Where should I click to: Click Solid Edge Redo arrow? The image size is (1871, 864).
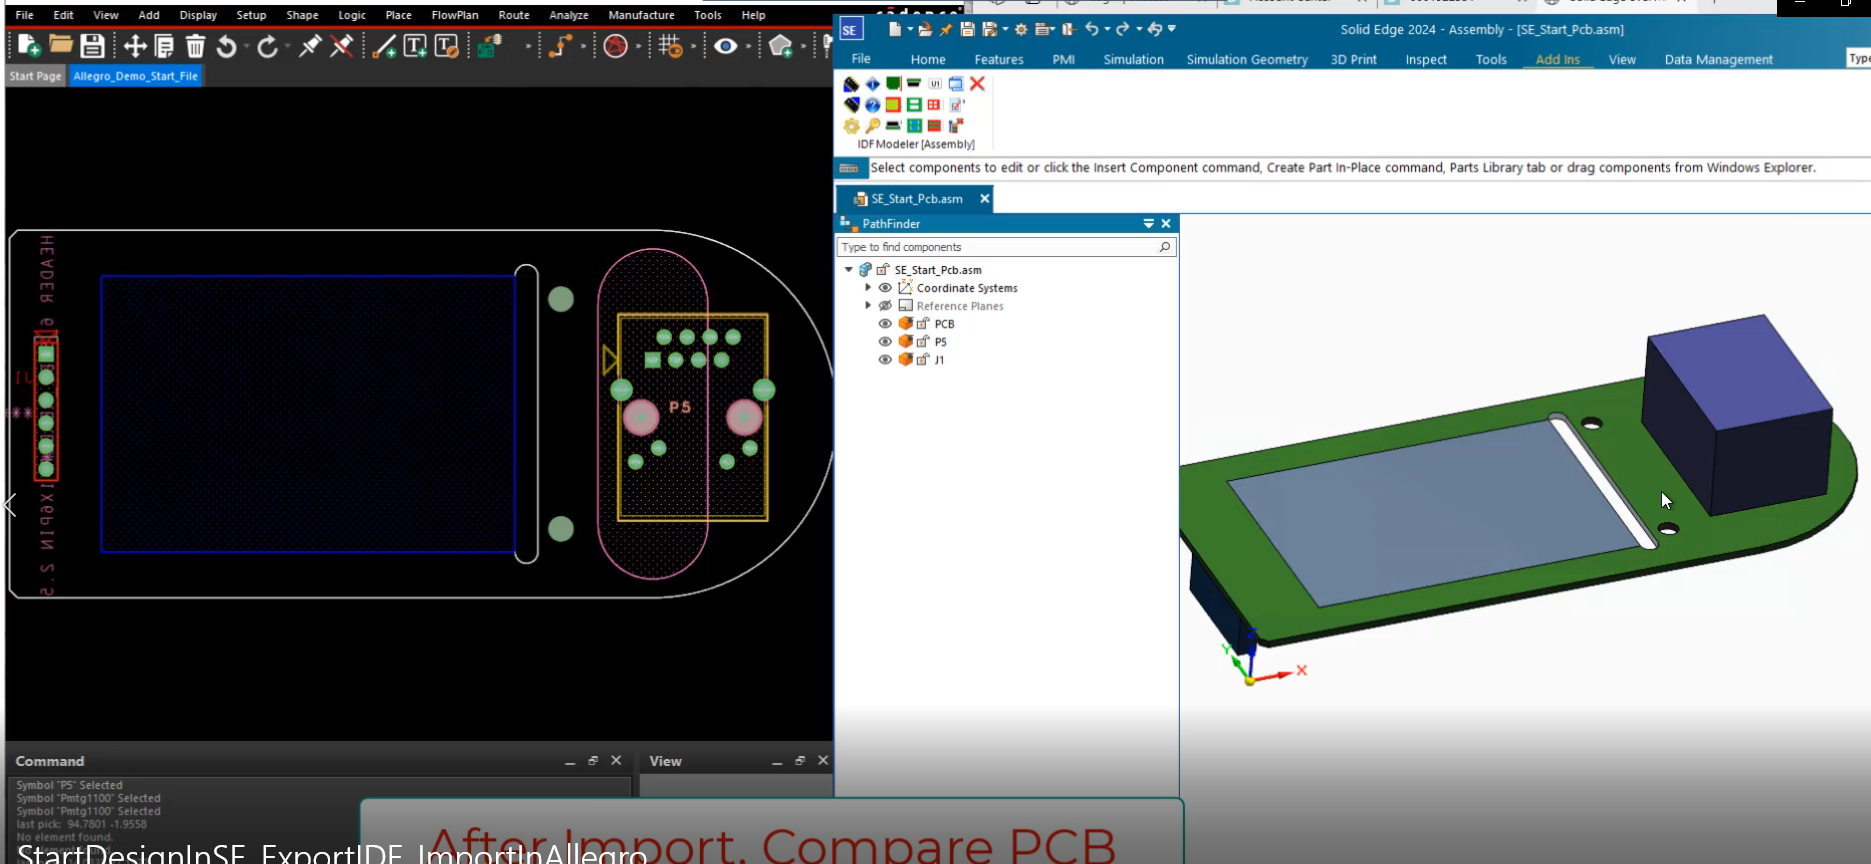pos(1122,29)
